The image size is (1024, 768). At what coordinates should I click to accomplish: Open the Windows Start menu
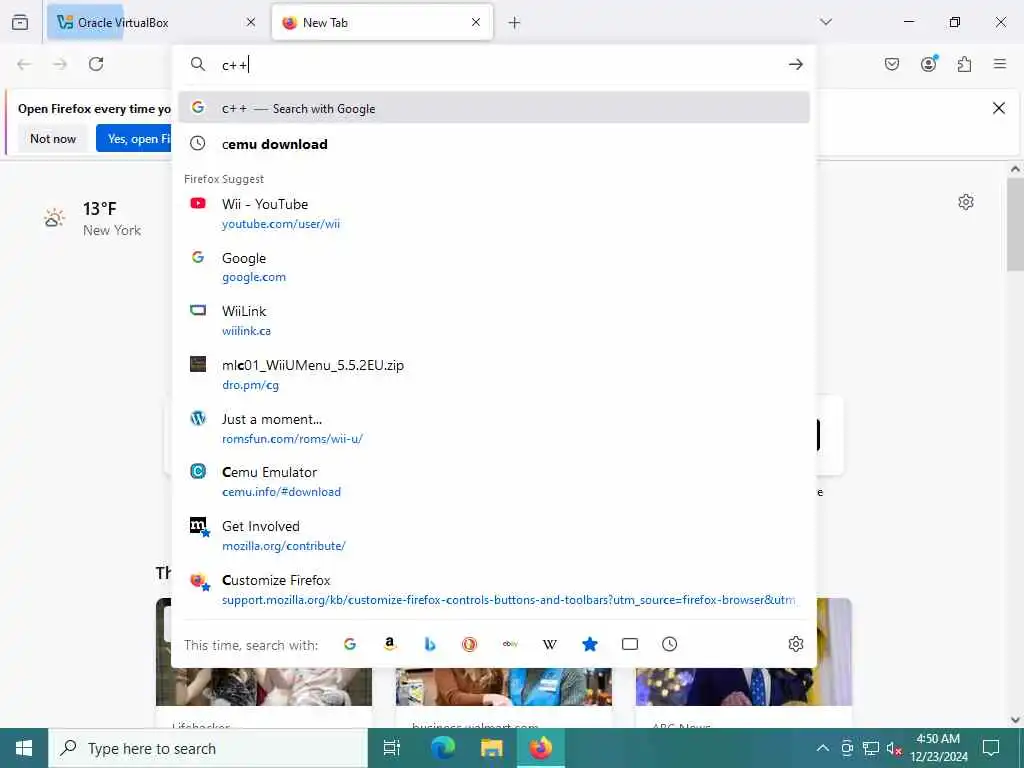click(24, 748)
